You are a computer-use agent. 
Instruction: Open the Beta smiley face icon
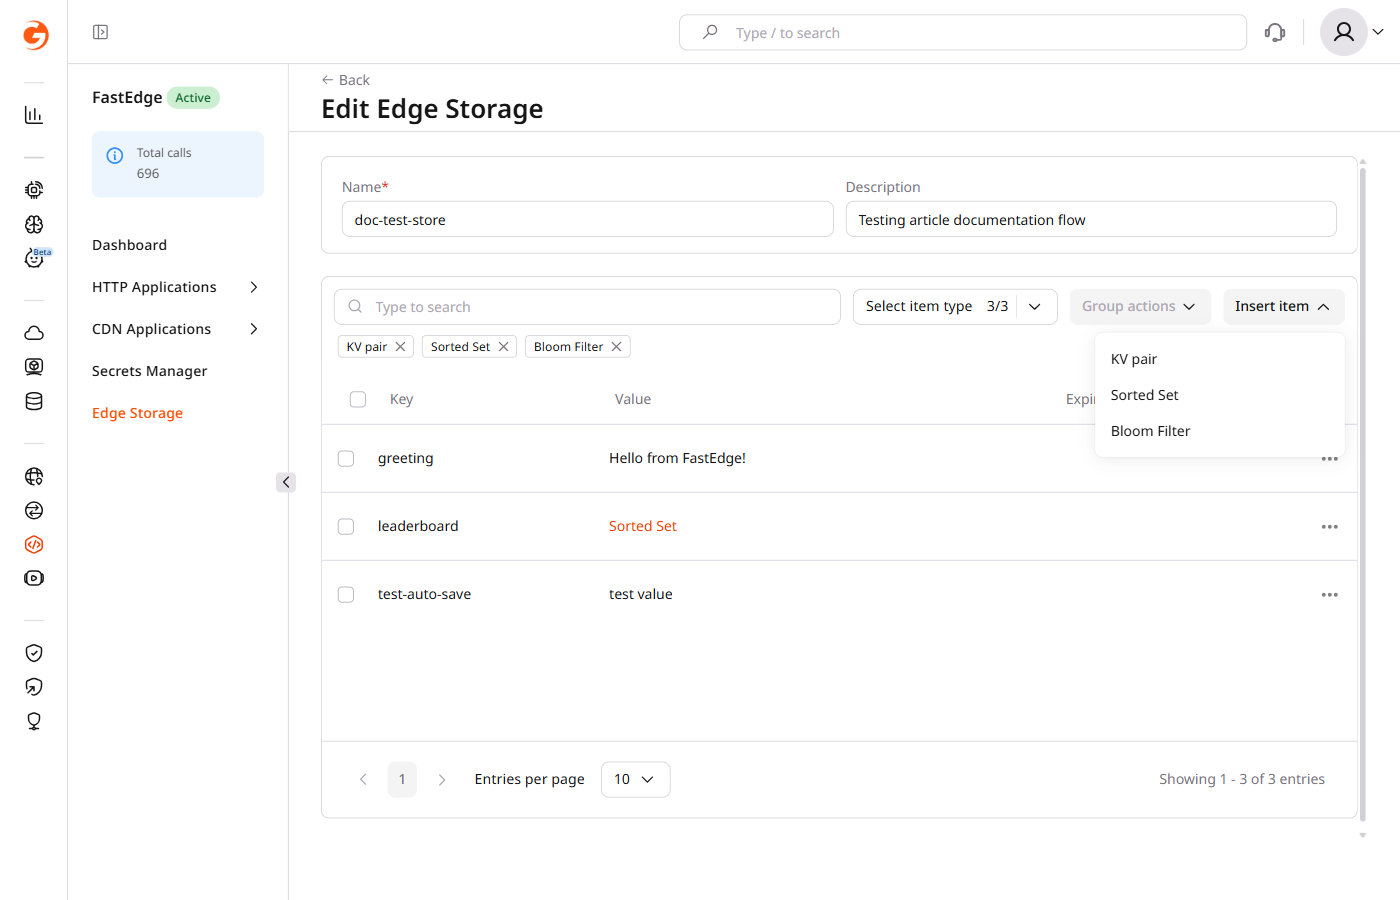34,258
